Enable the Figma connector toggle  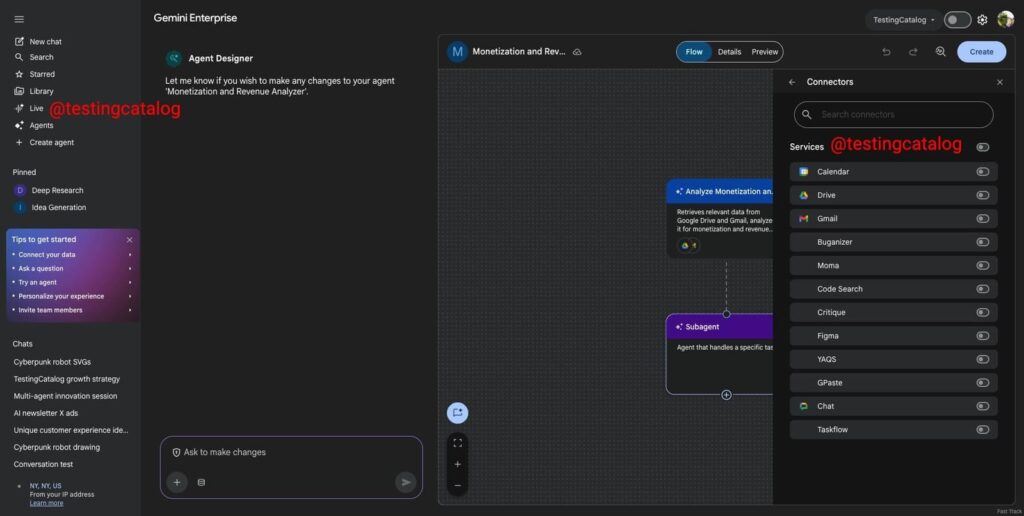[983, 336]
